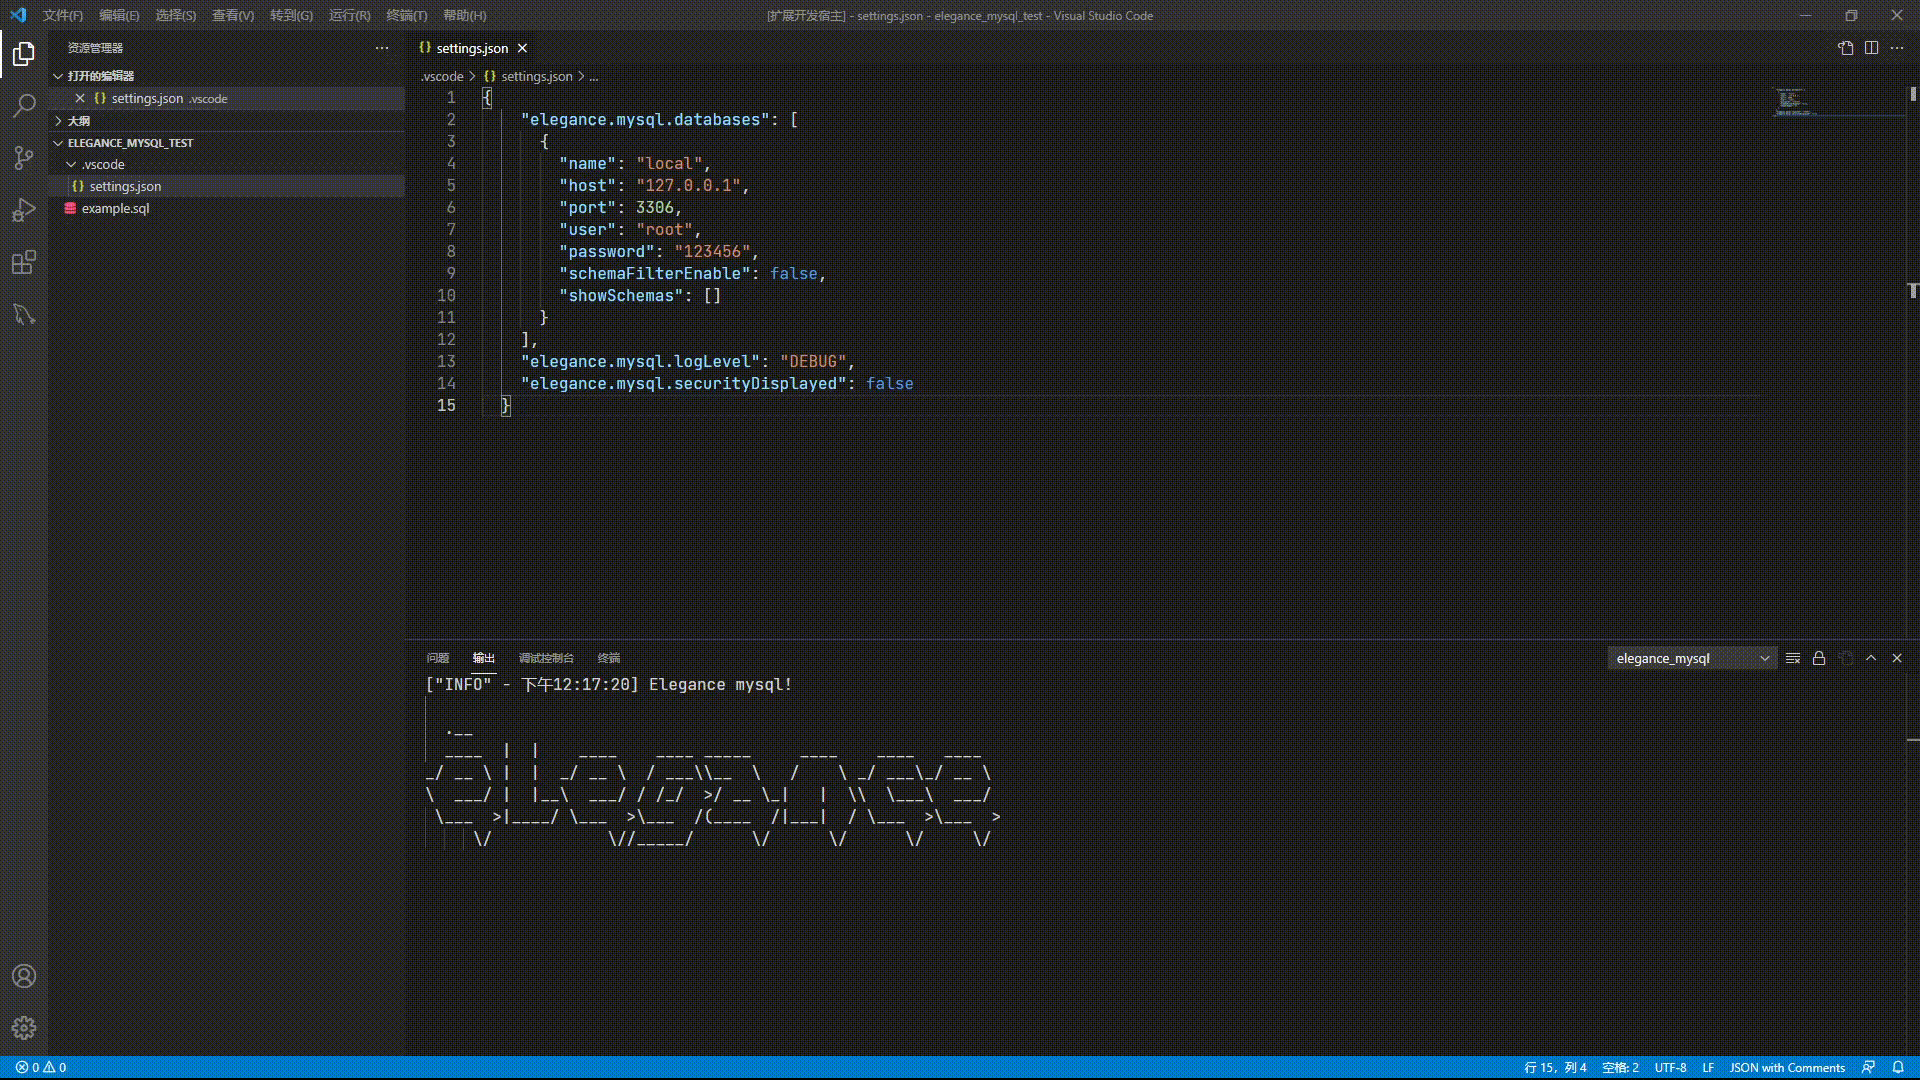This screenshot has width=1920, height=1080.
Task: Click the UTF-8 encoding indicator
Action: coord(1670,1067)
